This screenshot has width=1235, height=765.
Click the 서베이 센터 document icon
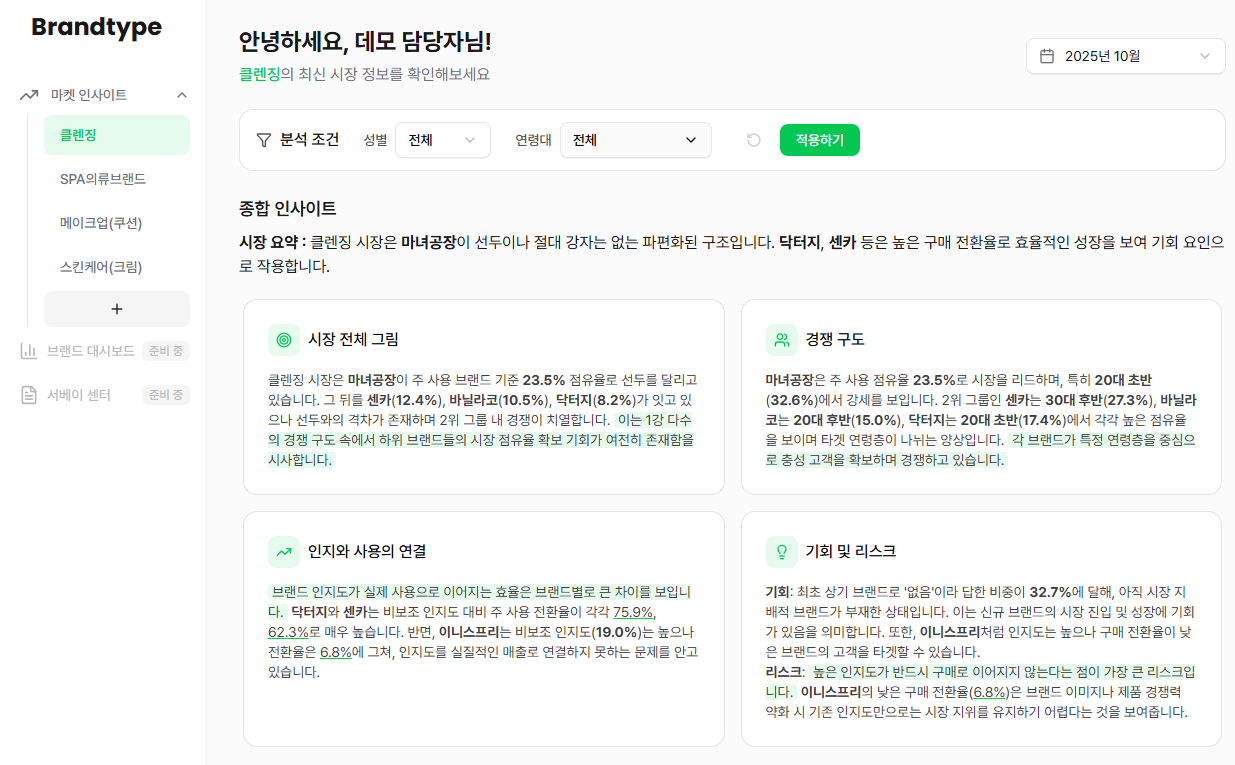pyautogui.click(x=28, y=395)
